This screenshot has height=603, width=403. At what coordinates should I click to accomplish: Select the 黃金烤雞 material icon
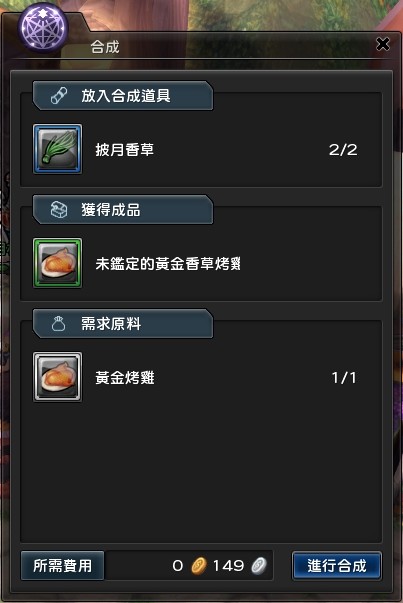[x=57, y=377]
